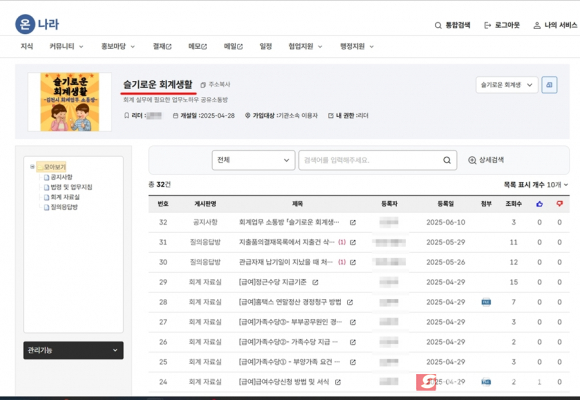Click the 로그아웃 logout icon
580x400 pixels.
[x=488, y=25]
